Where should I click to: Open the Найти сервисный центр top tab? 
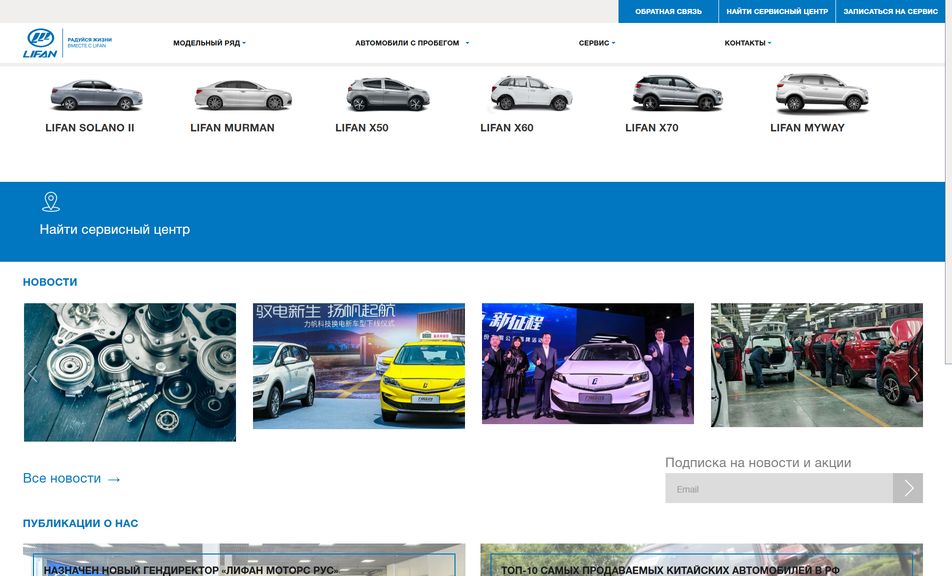tap(777, 12)
